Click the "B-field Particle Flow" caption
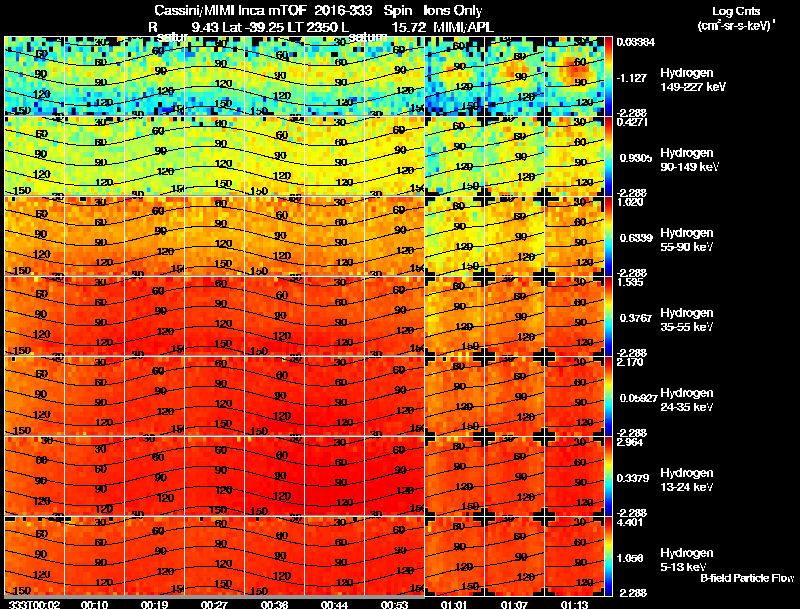This screenshot has height=609, width=800. pyautogui.click(x=747, y=578)
